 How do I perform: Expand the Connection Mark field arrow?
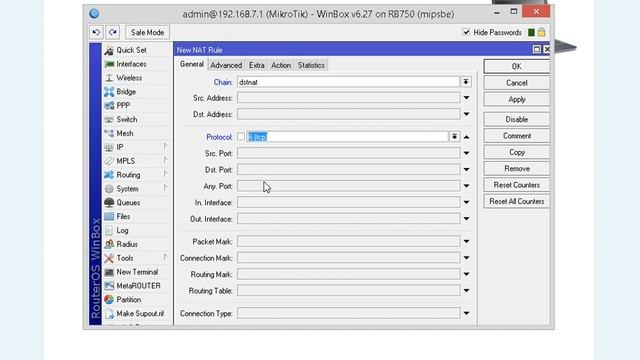point(466,258)
